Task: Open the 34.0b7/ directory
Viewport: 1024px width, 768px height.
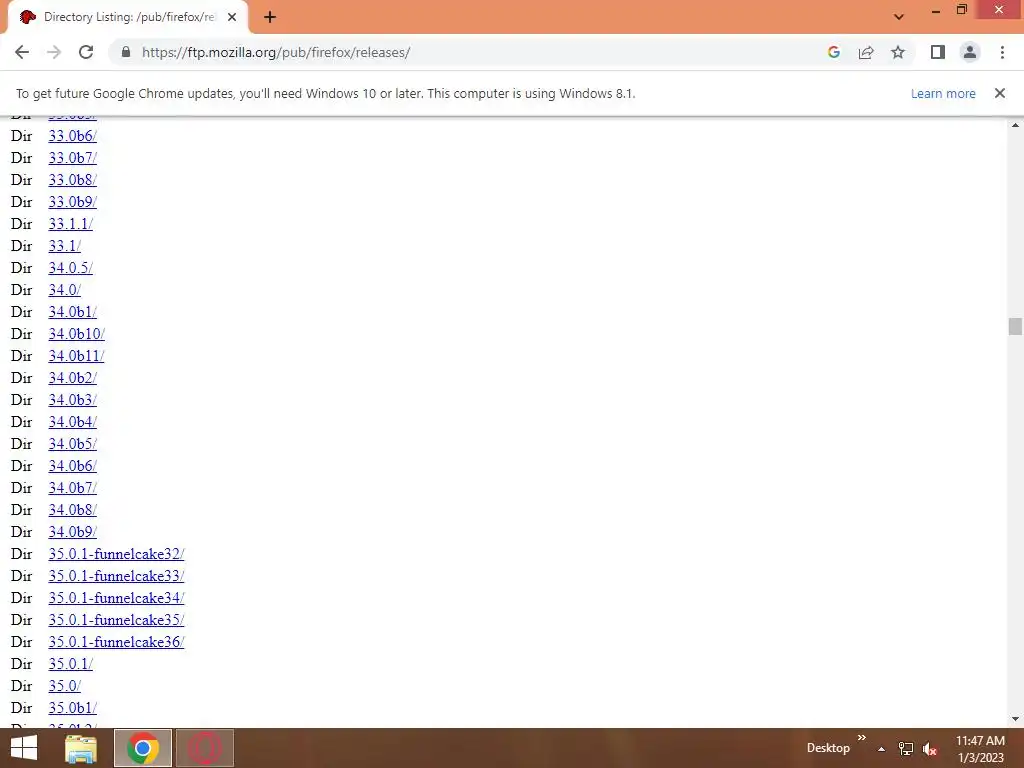Action: coord(72,488)
